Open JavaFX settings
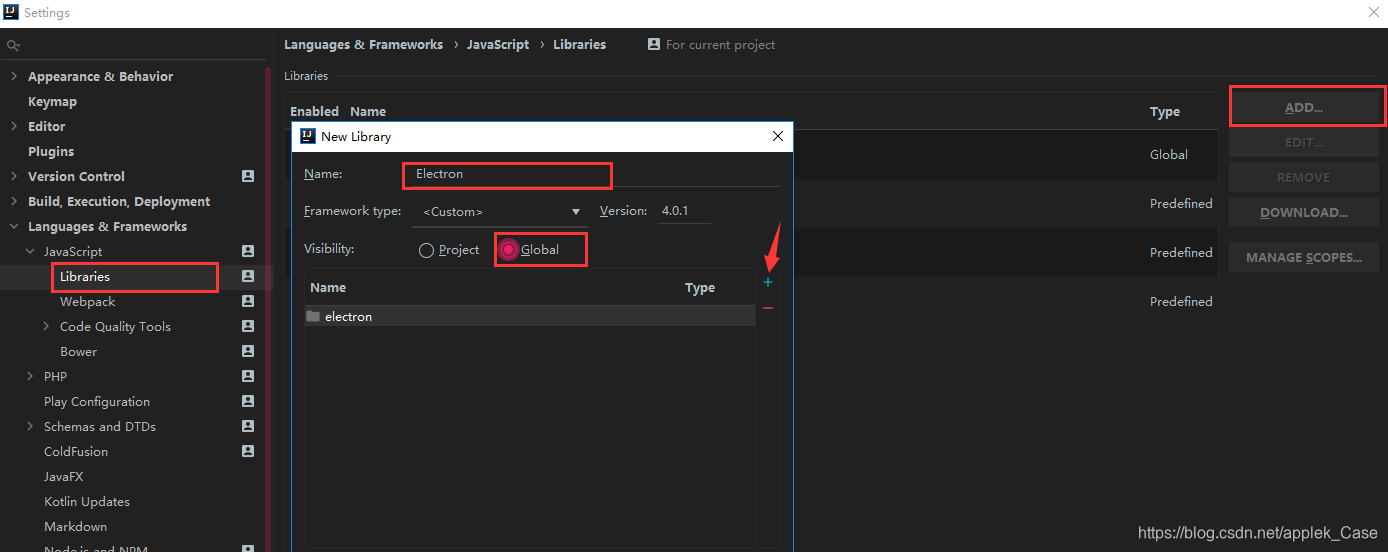Screen dimensions: 1388x552 64,476
